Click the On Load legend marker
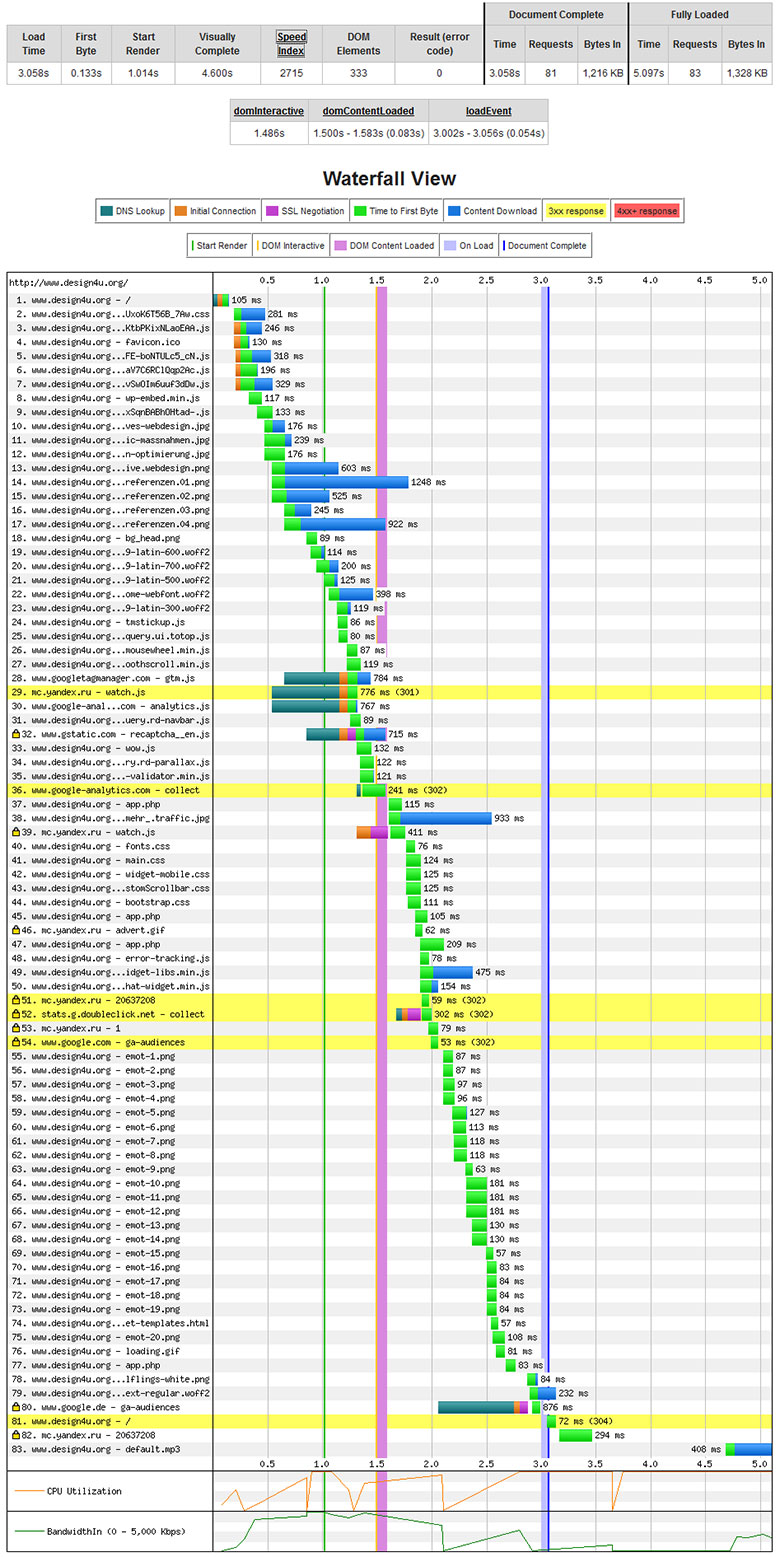Viewport: 780px width, 1557px height. coord(450,245)
